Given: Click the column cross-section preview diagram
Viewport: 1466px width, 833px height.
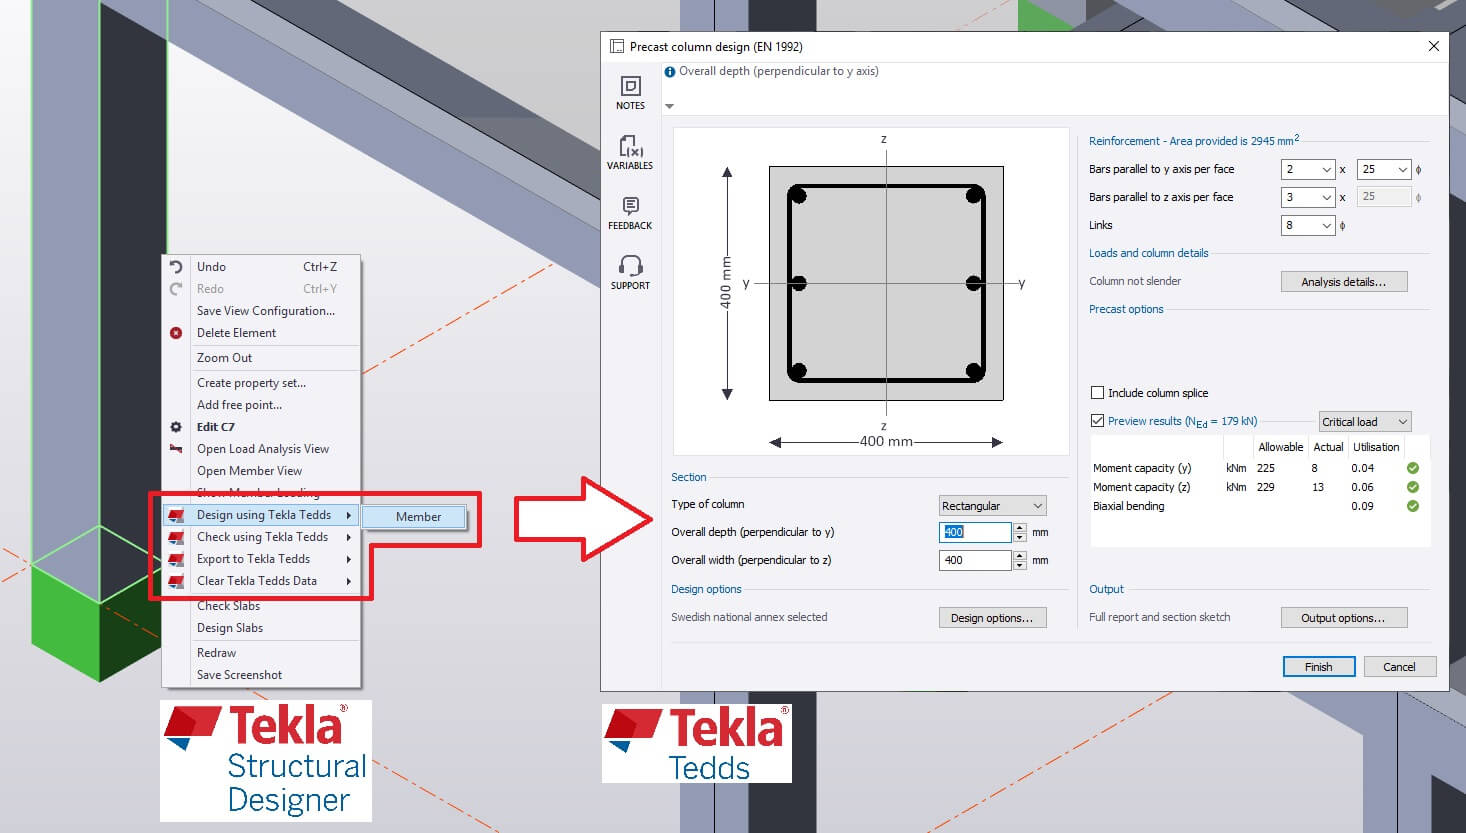Looking at the screenshot, I should [x=871, y=291].
